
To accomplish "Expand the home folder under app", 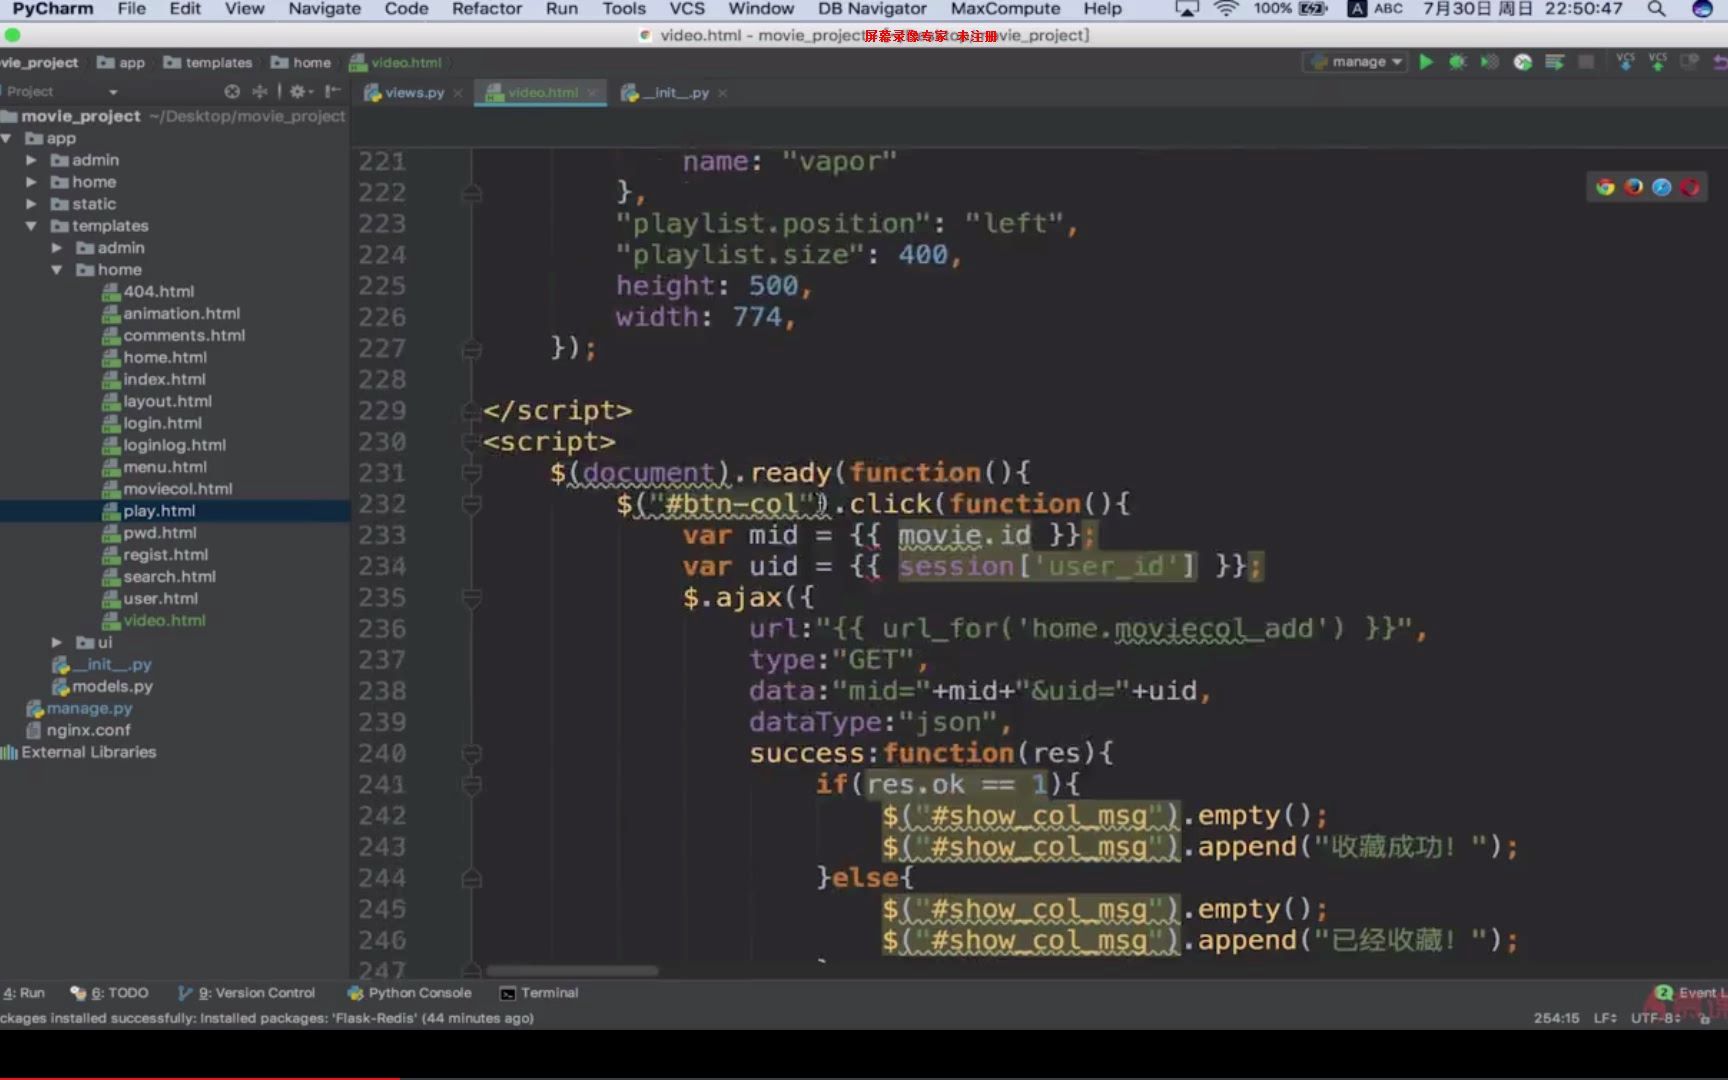I will (x=31, y=182).
